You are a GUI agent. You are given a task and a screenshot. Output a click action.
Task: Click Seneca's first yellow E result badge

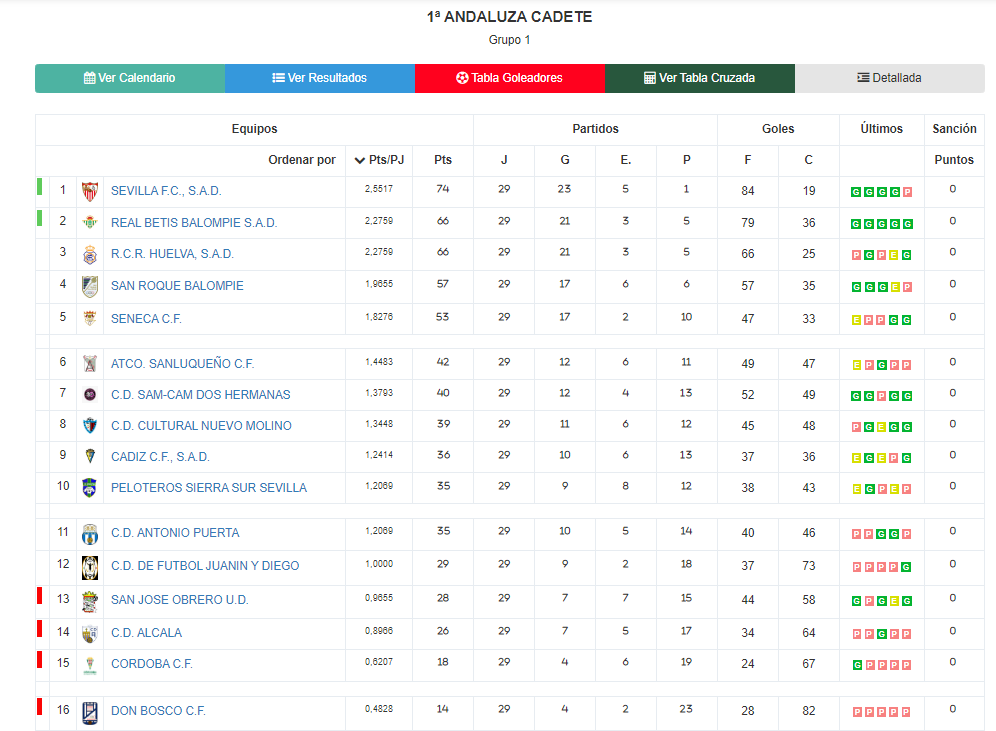(x=856, y=321)
